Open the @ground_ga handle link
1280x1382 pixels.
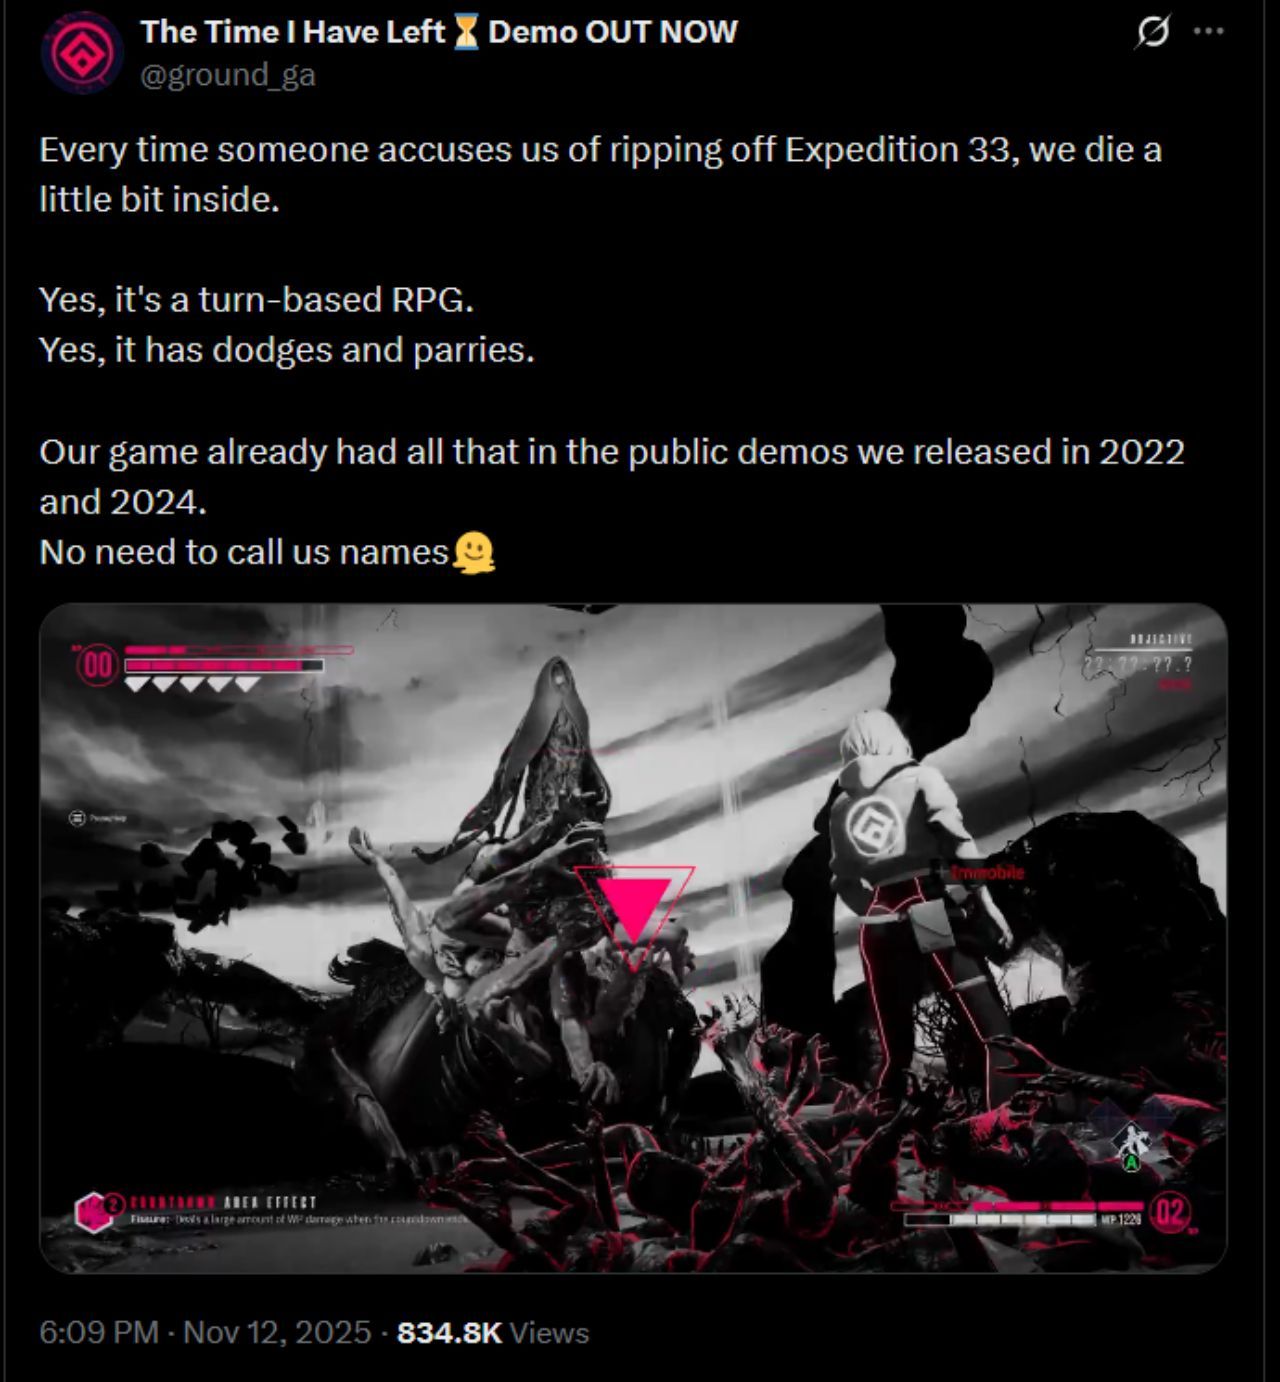tap(228, 75)
